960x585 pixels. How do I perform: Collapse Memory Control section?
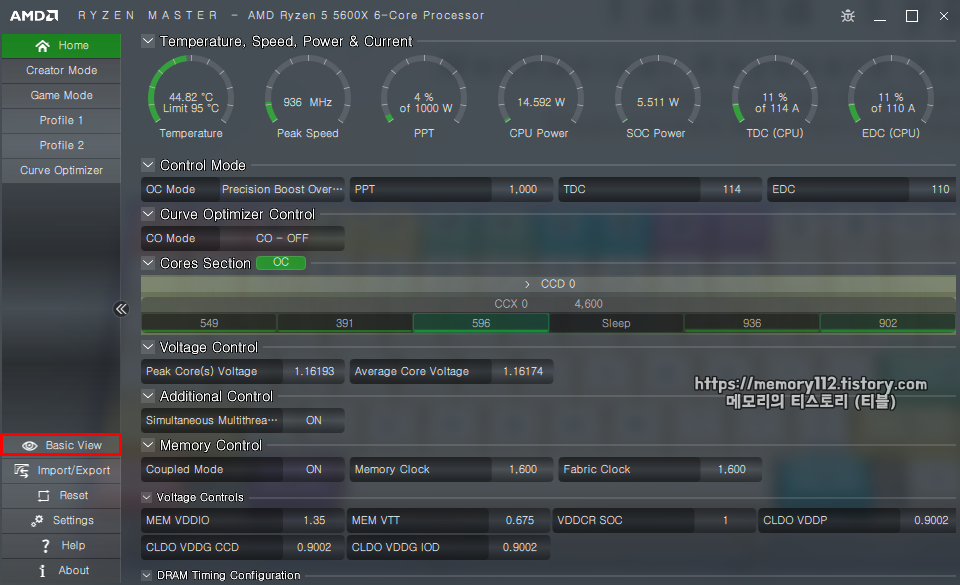click(x=148, y=444)
